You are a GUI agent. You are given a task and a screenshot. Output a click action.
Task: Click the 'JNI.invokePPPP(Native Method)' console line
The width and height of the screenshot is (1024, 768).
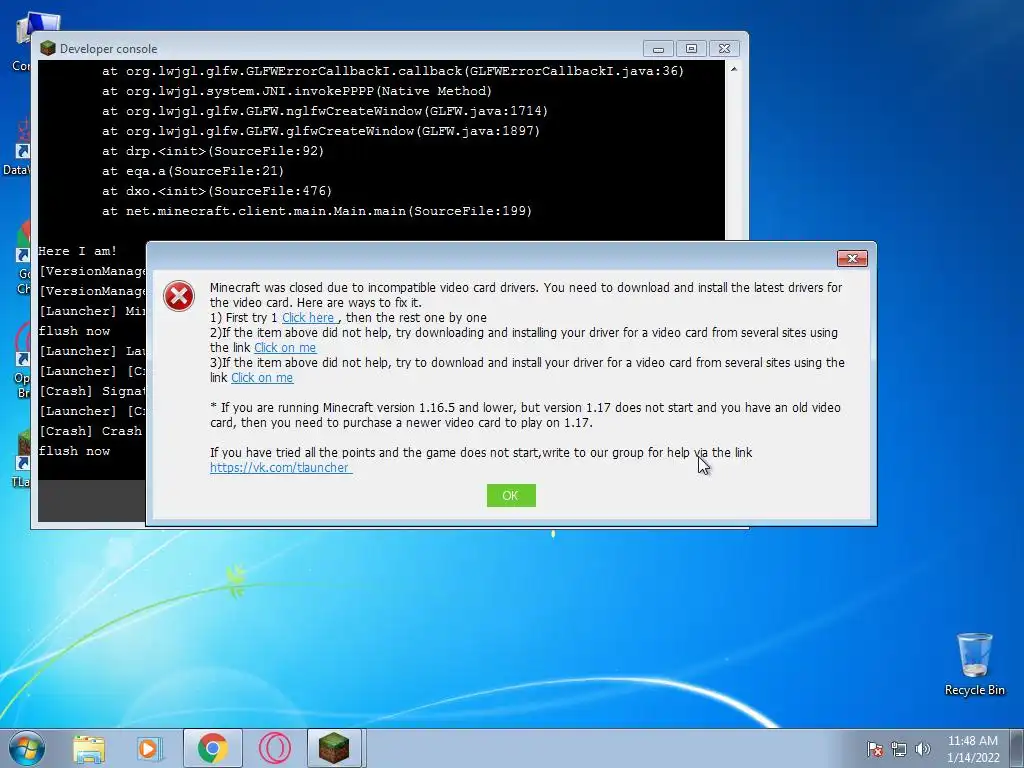point(296,91)
